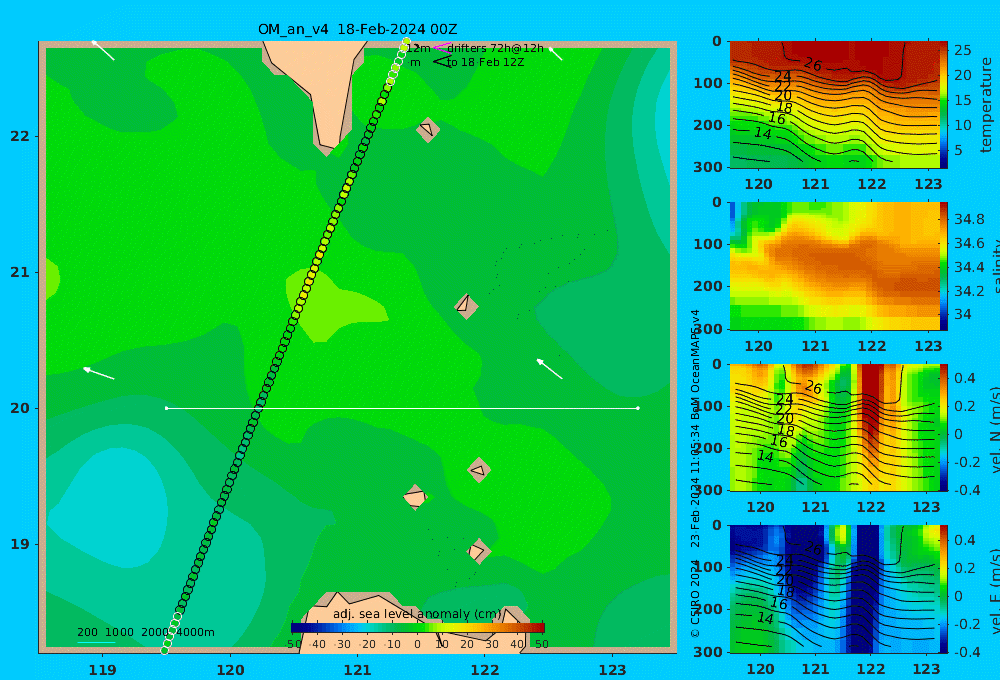Click the latitude label 22 on the map axis

point(20,136)
